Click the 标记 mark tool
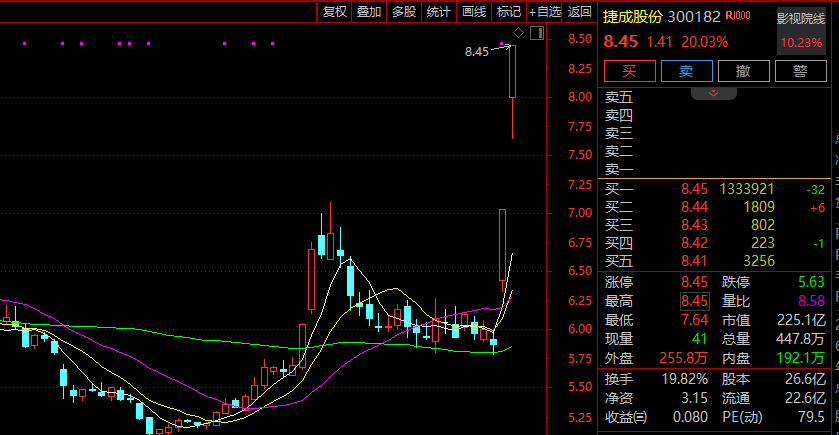Image resolution: width=839 pixels, height=435 pixels. tap(509, 12)
